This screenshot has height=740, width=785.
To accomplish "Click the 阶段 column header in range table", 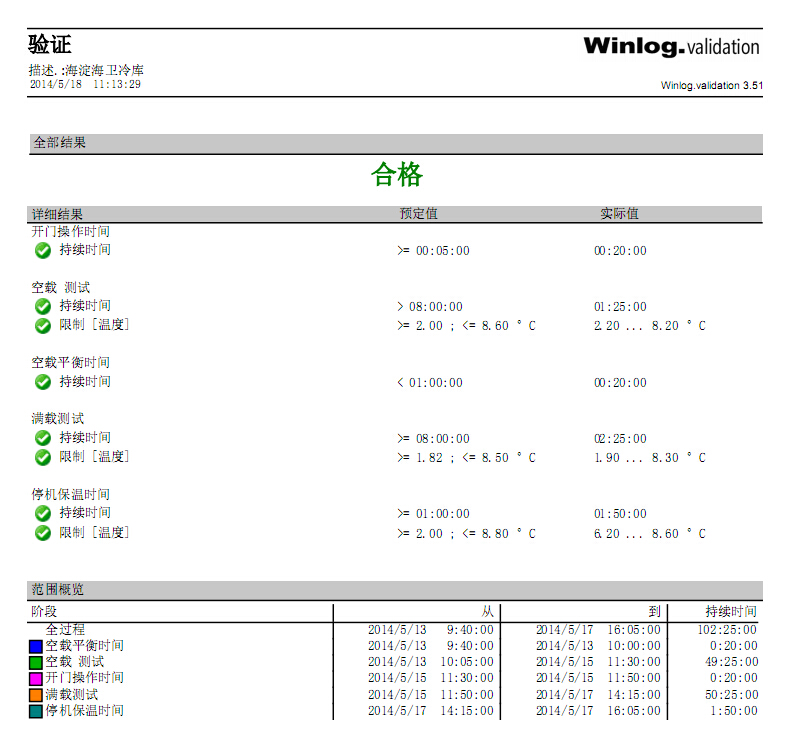I will [45, 611].
